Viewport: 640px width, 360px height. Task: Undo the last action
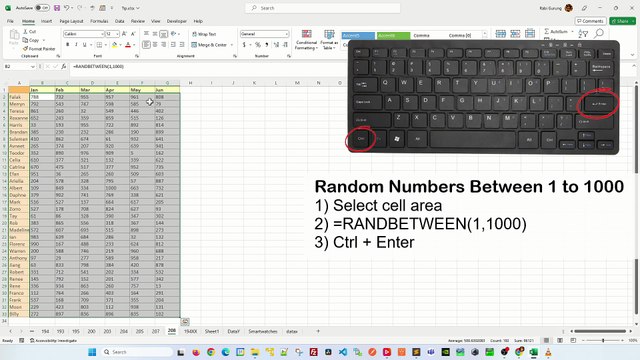(x=67, y=8)
